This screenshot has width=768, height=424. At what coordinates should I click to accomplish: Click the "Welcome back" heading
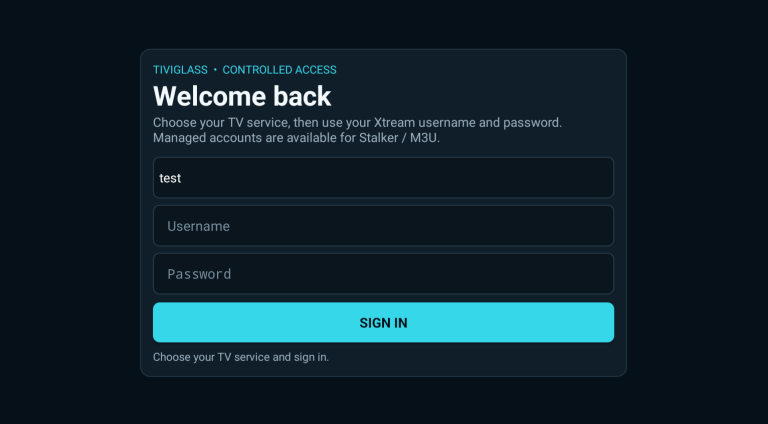[242, 96]
